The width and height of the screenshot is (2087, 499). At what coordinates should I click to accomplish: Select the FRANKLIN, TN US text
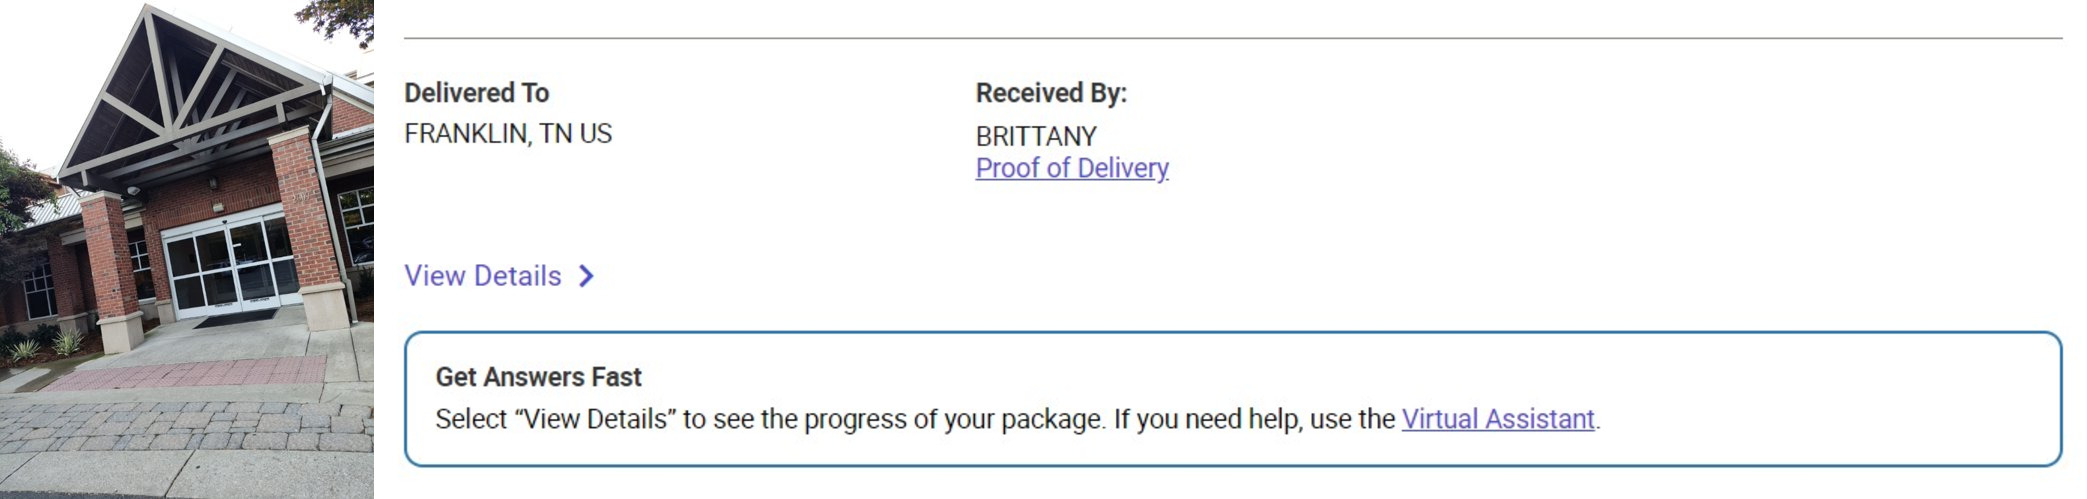pos(507,134)
